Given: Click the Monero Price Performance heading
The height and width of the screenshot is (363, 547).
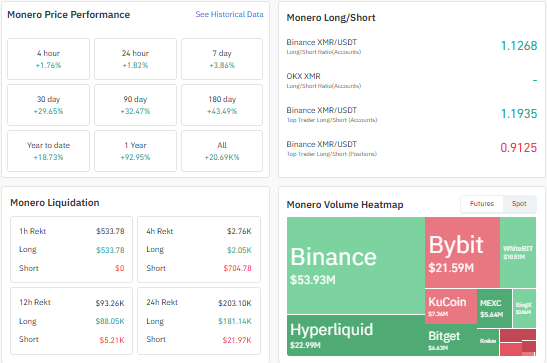Looking at the screenshot, I should coord(68,15).
